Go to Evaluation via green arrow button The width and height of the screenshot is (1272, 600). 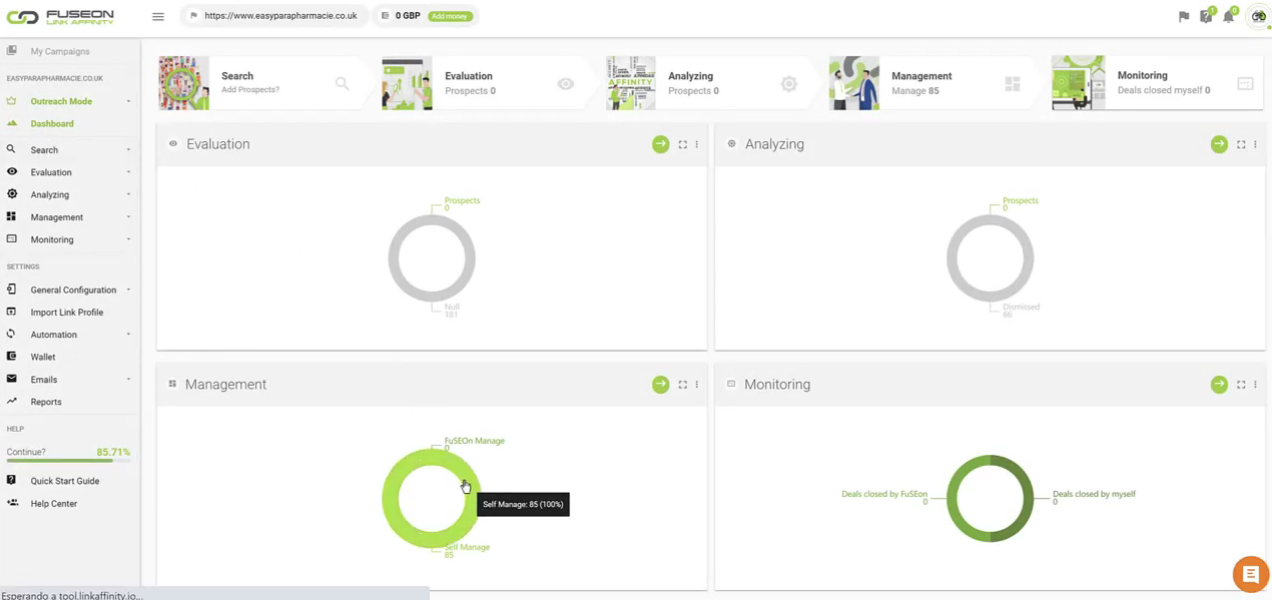pyautogui.click(x=660, y=144)
